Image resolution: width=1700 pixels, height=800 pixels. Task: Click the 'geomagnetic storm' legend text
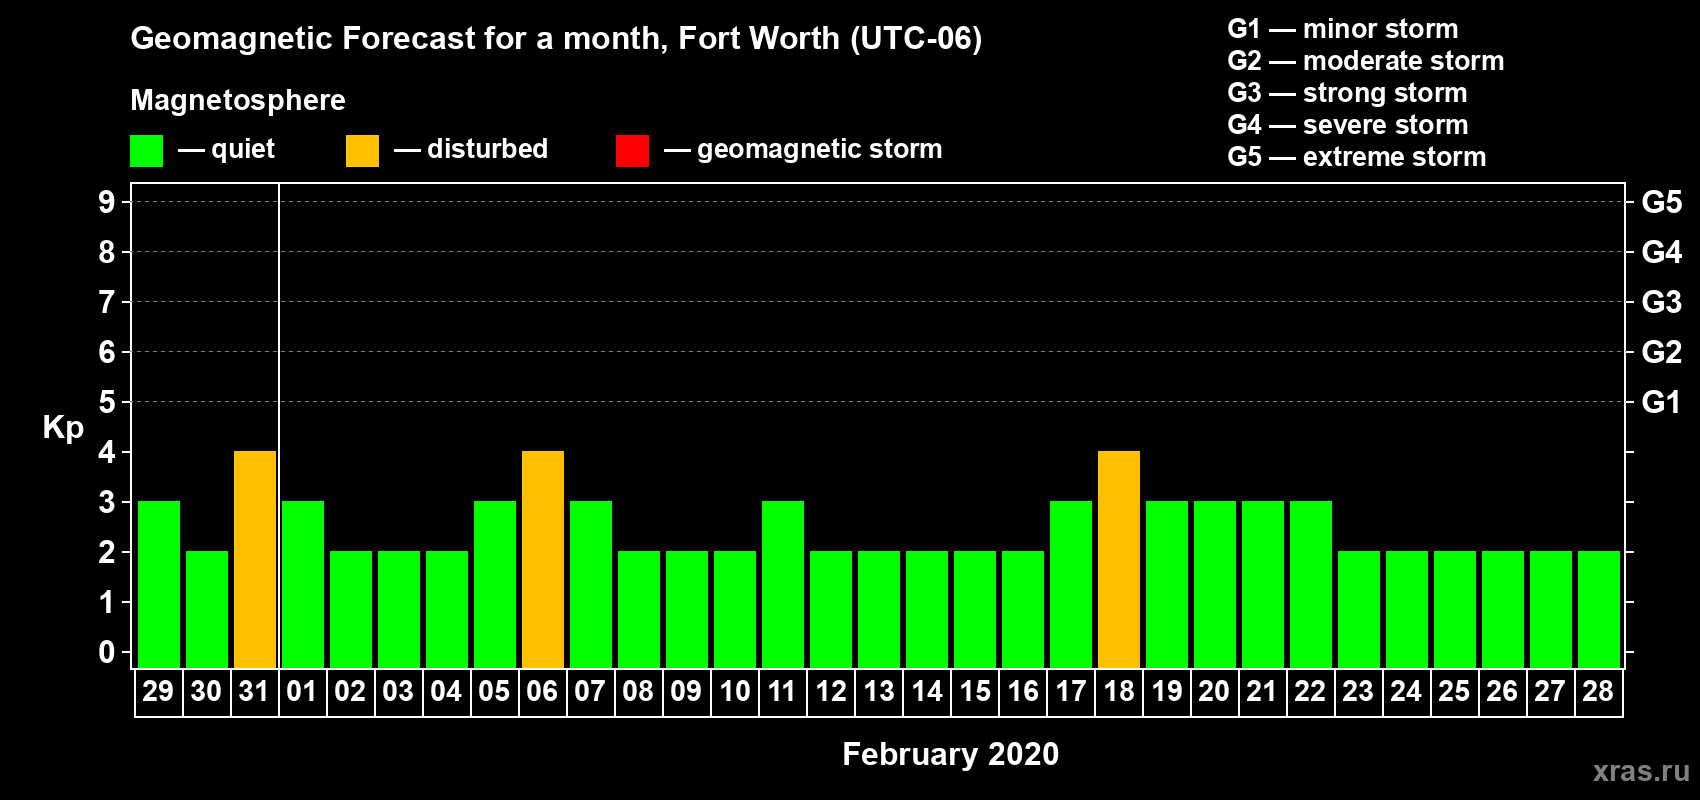coord(820,149)
